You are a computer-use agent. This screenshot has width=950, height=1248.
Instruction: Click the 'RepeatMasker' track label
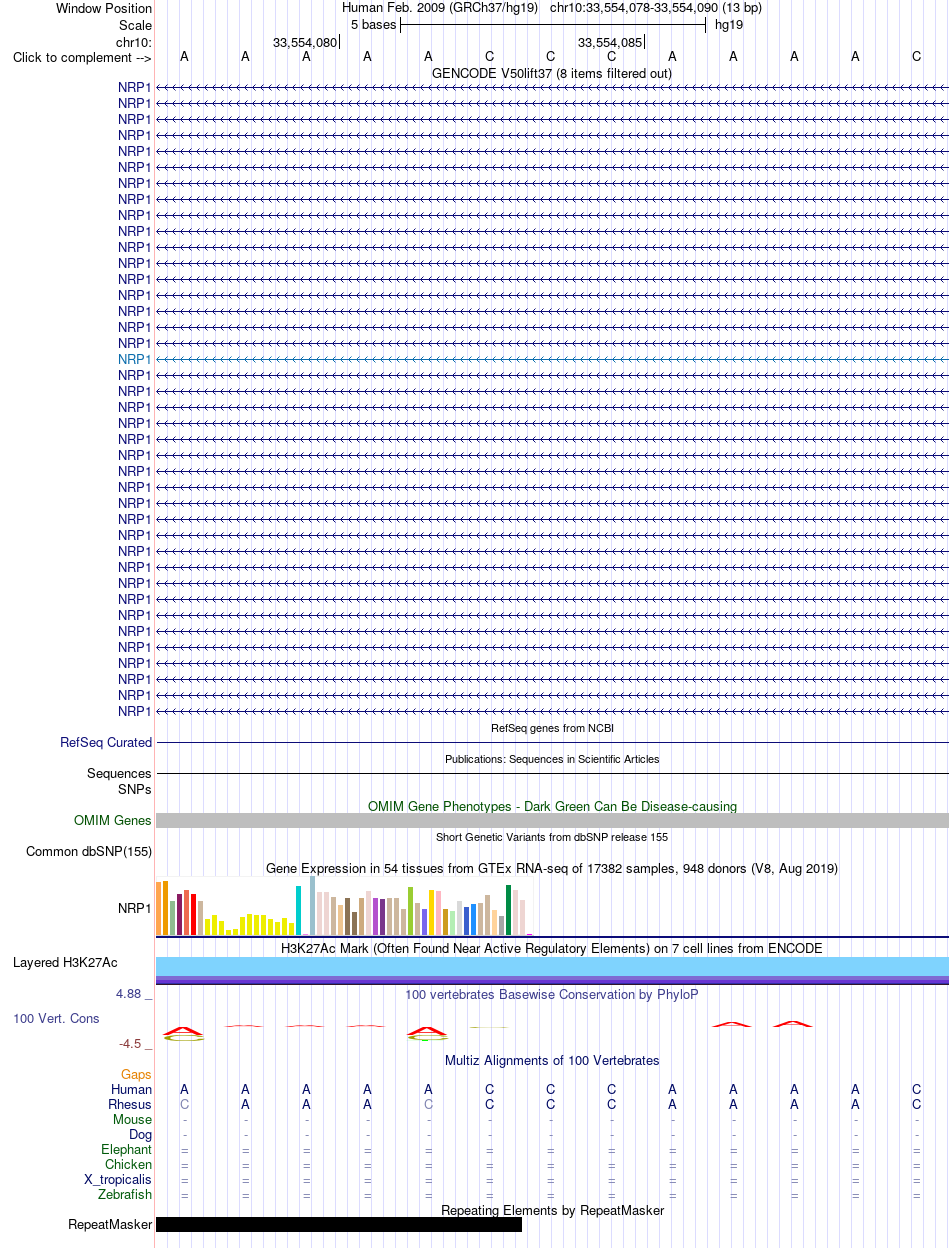110,1225
